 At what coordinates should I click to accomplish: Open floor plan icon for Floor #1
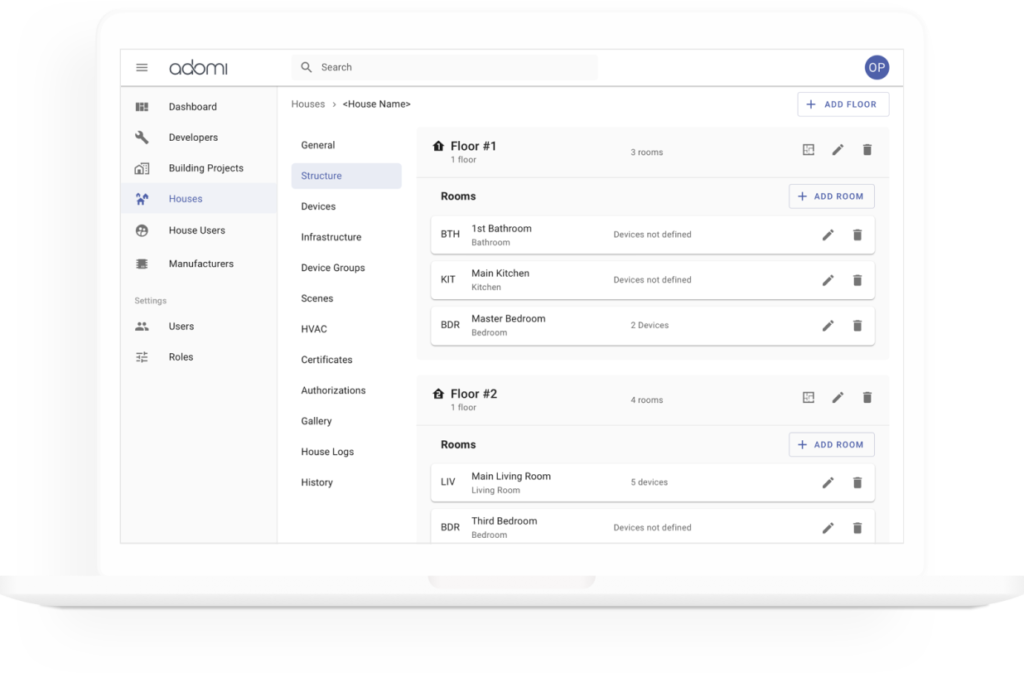(x=808, y=149)
